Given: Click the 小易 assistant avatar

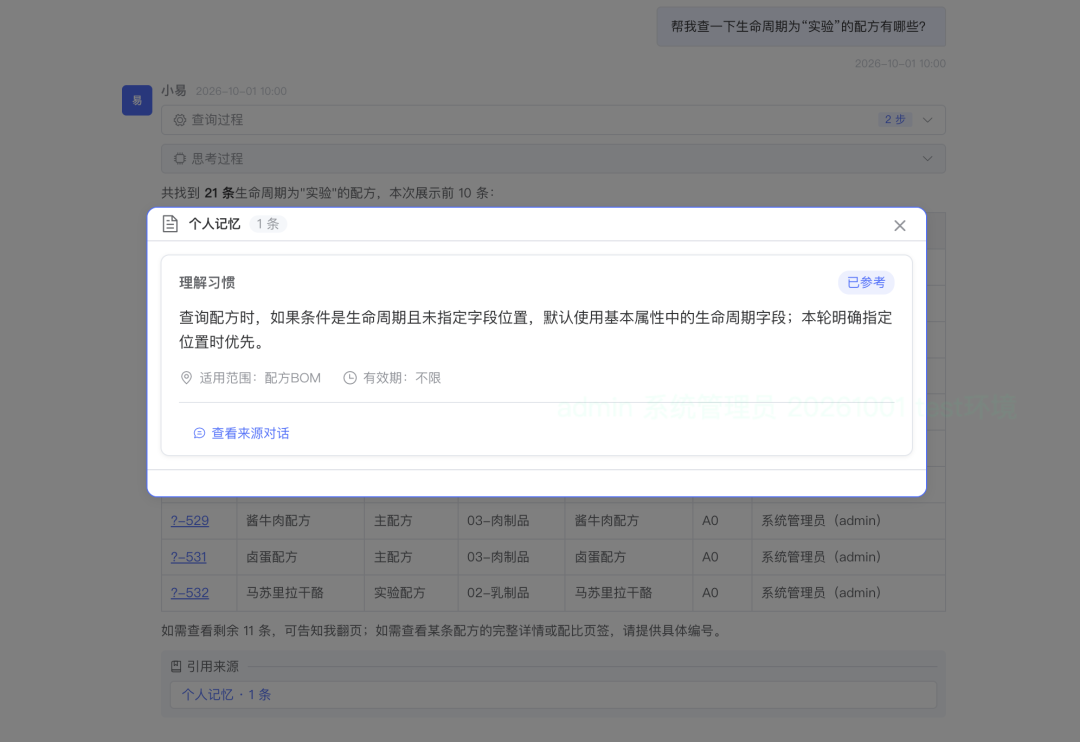Looking at the screenshot, I should pyautogui.click(x=137, y=100).
